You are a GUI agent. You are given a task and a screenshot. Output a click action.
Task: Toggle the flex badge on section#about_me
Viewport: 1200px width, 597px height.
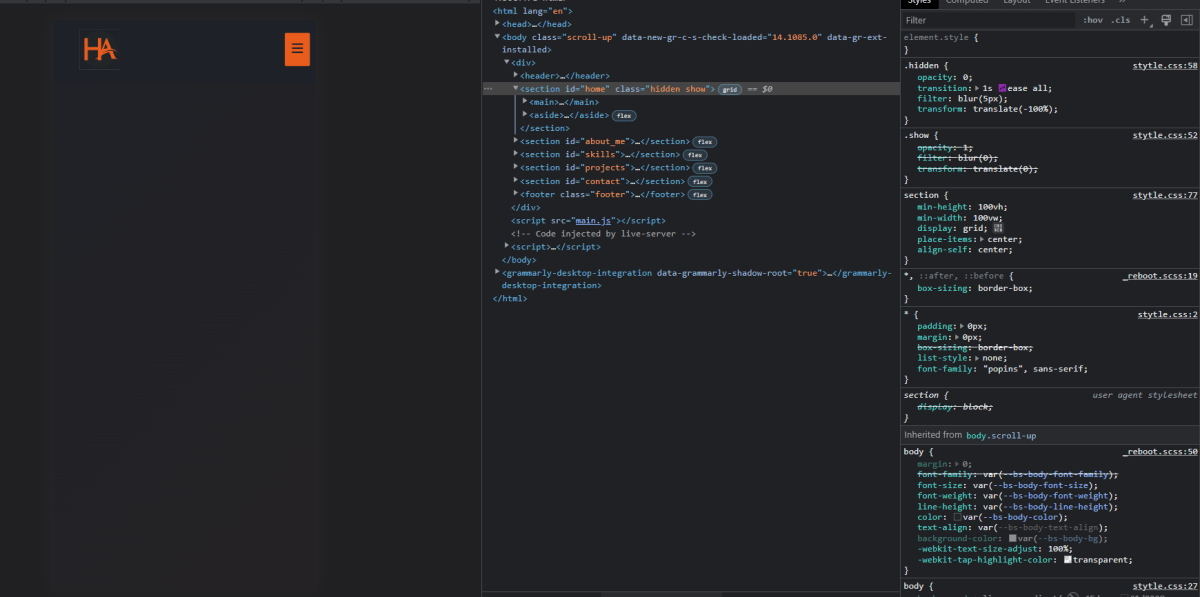click(x=704, y=141)
